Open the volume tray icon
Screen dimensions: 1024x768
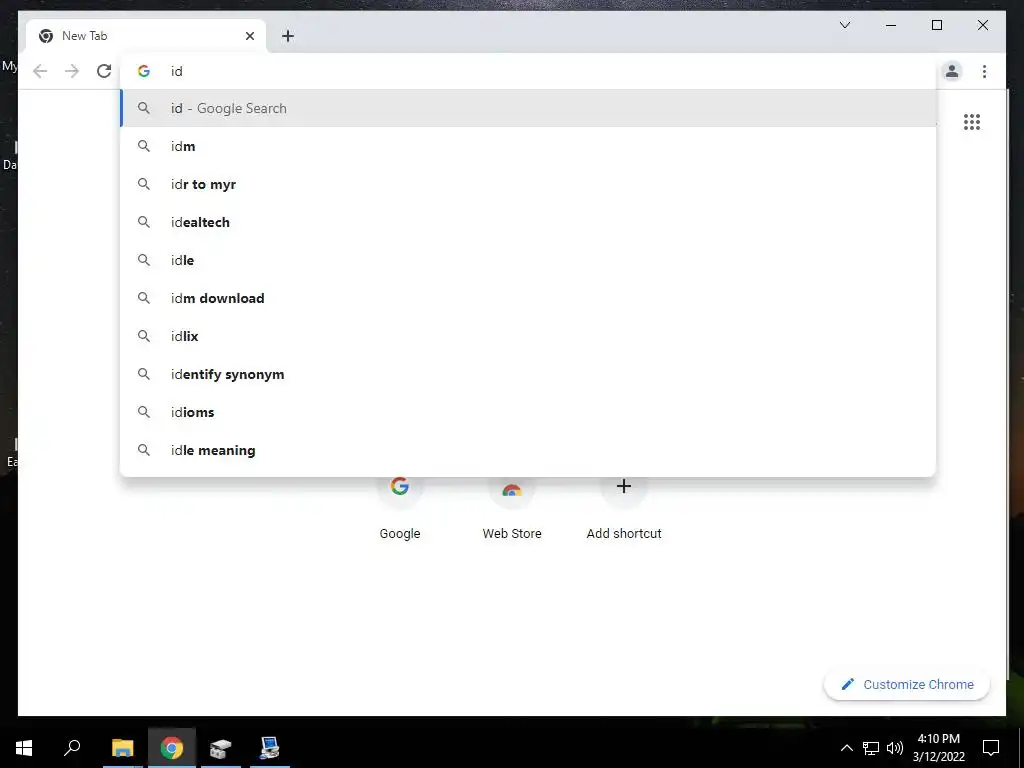pyautogui.click(x=895, y=748)
